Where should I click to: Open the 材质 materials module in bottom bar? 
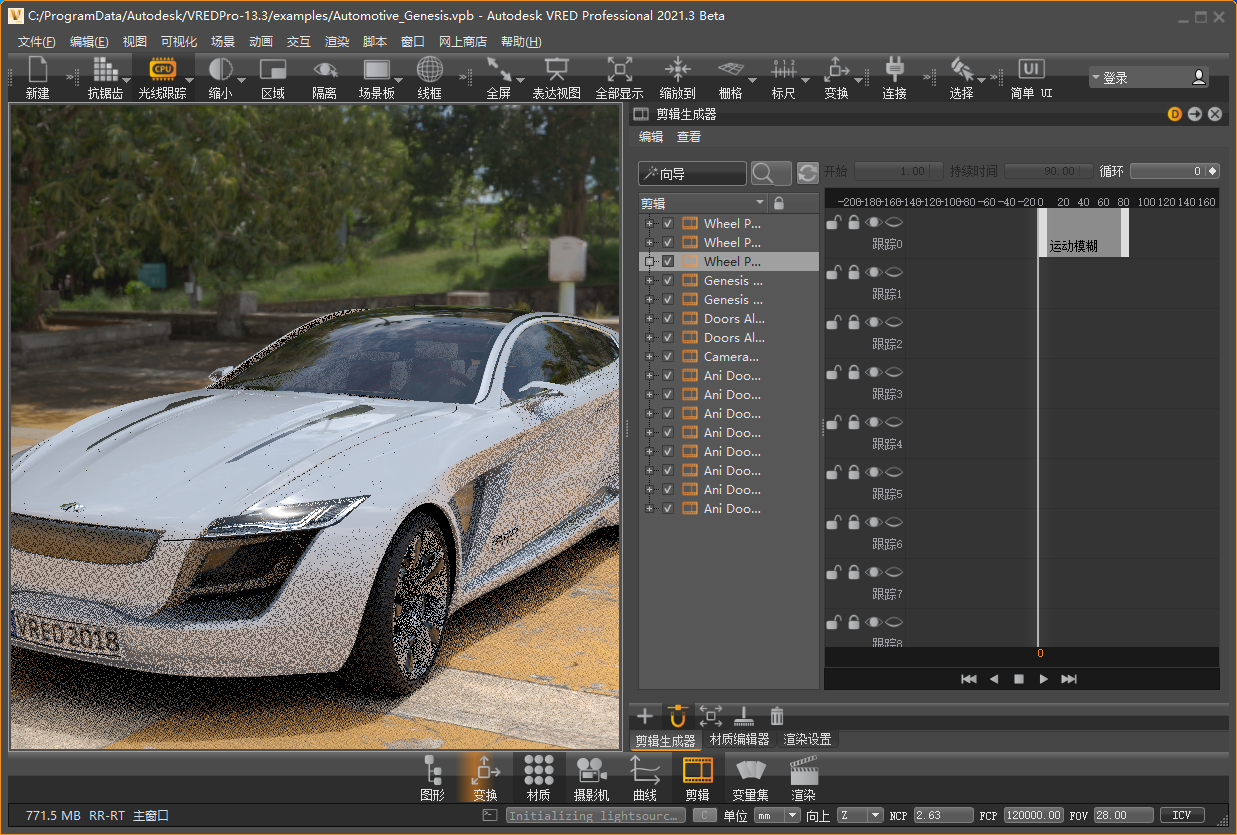pyautogui.click(x=538, y=770)
